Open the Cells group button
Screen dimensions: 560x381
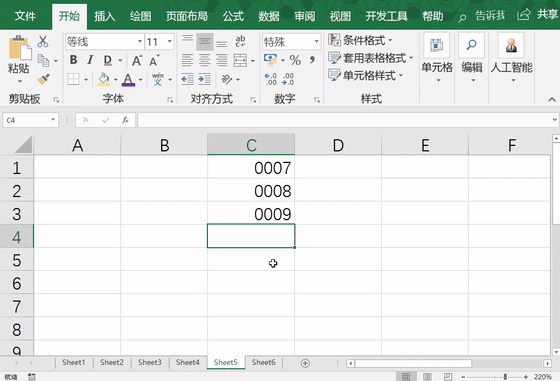tap(437, 58)
